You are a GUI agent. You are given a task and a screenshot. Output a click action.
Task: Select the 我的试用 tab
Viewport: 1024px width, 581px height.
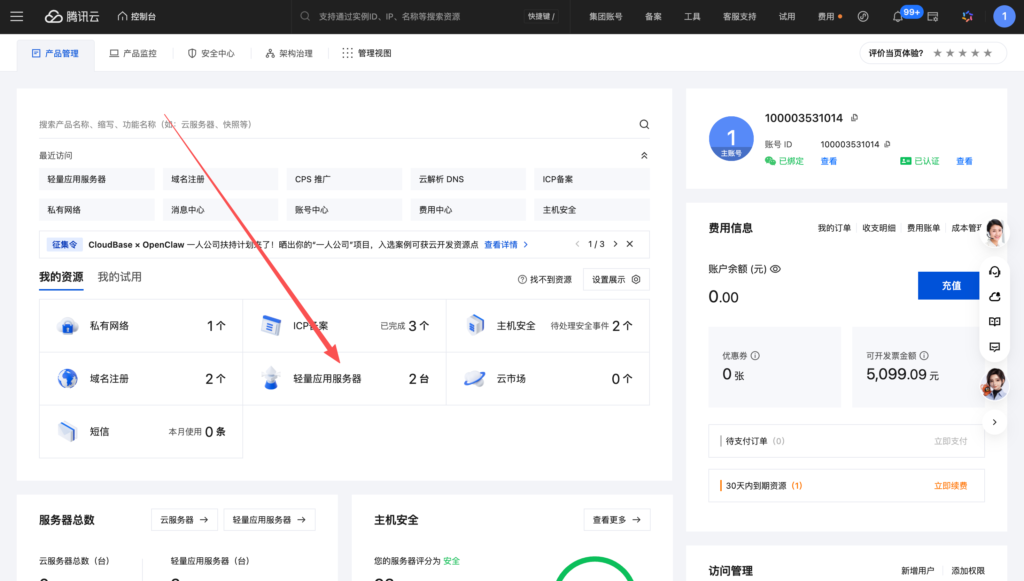119,277
